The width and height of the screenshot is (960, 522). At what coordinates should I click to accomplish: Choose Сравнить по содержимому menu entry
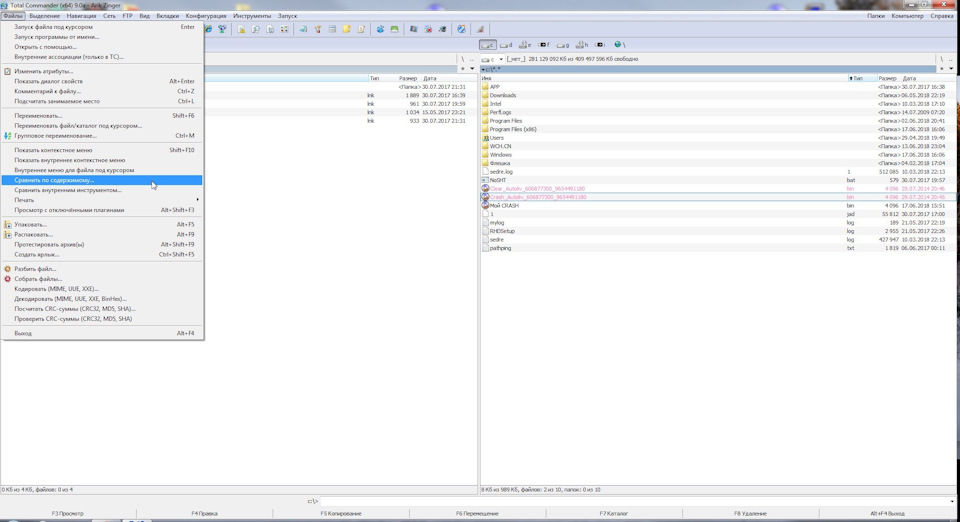102,180
